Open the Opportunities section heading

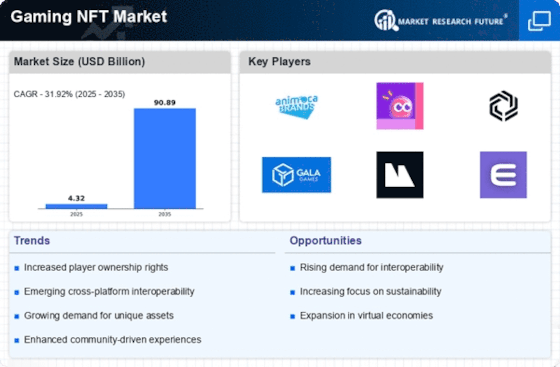click(x=325, y=241)
